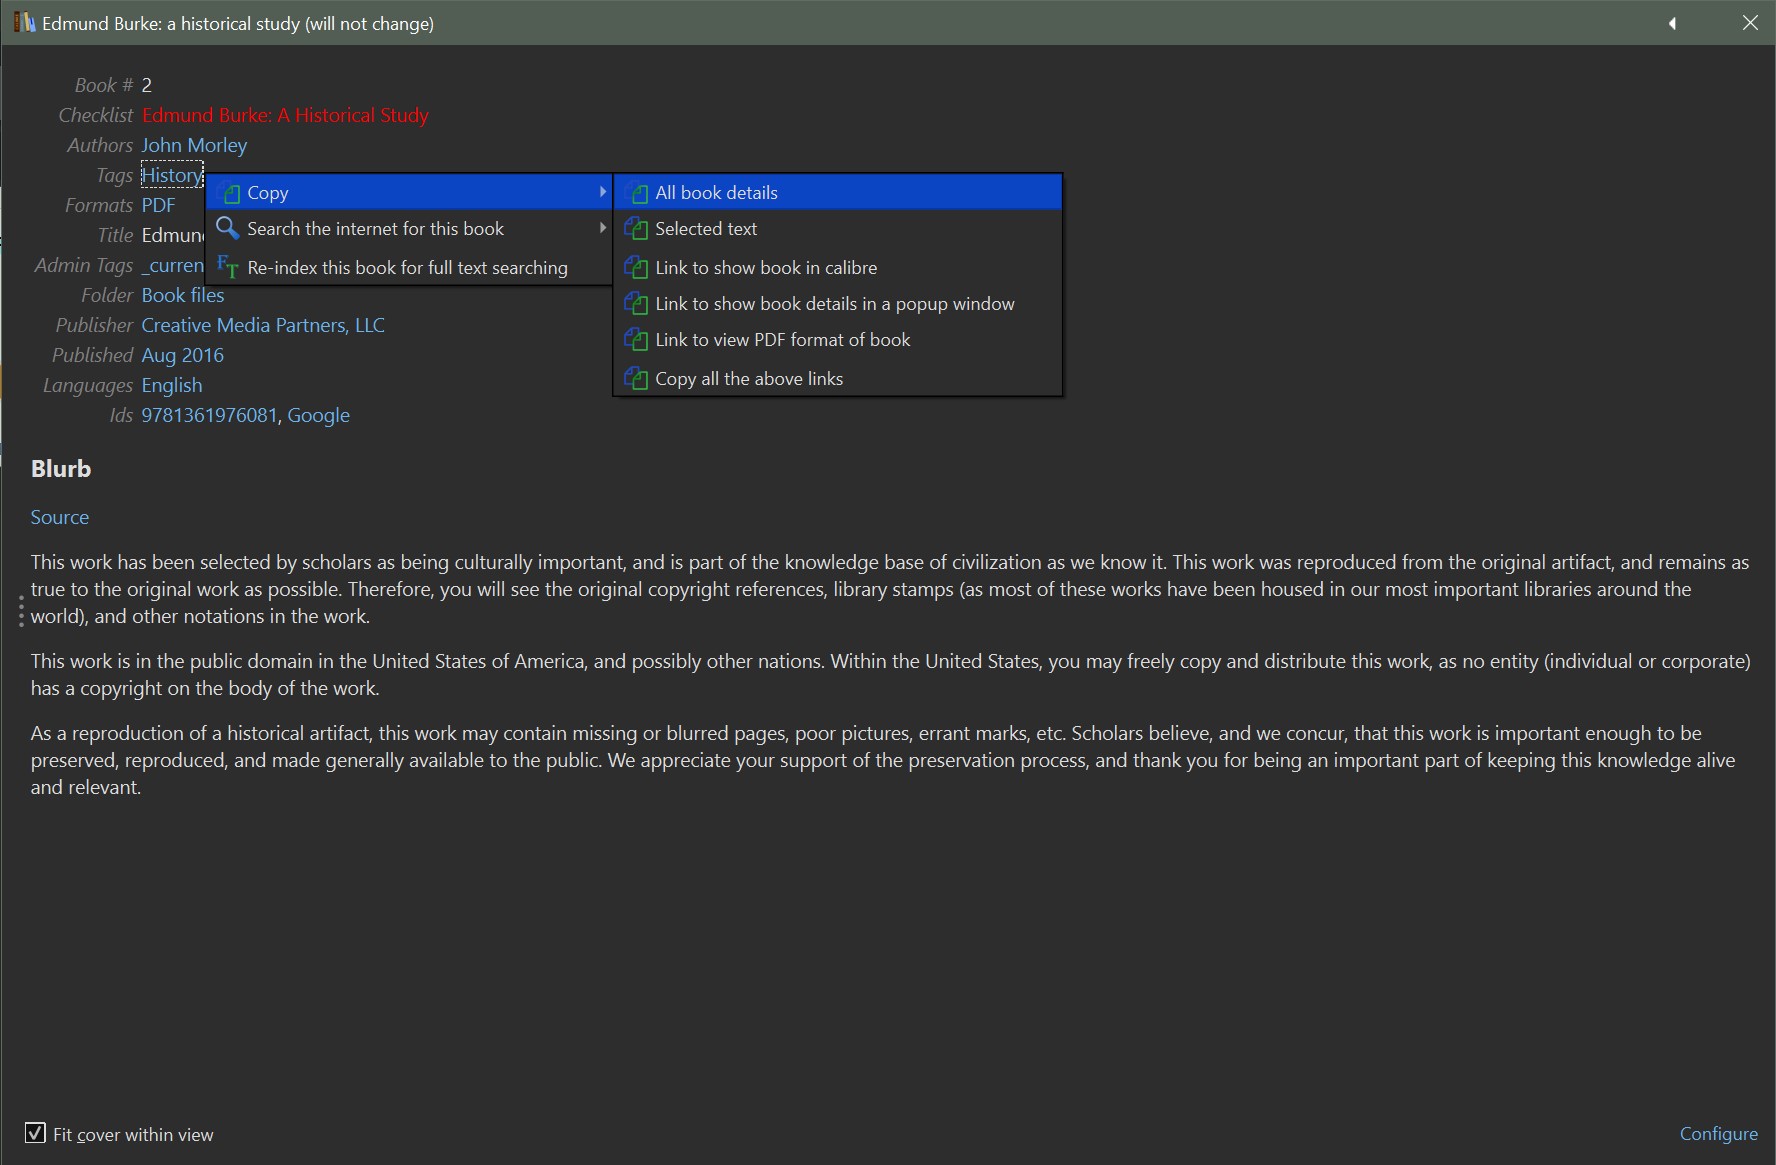Click the paragraph about public domain in United States
1776x1165 pixels.
click(890, 674)
